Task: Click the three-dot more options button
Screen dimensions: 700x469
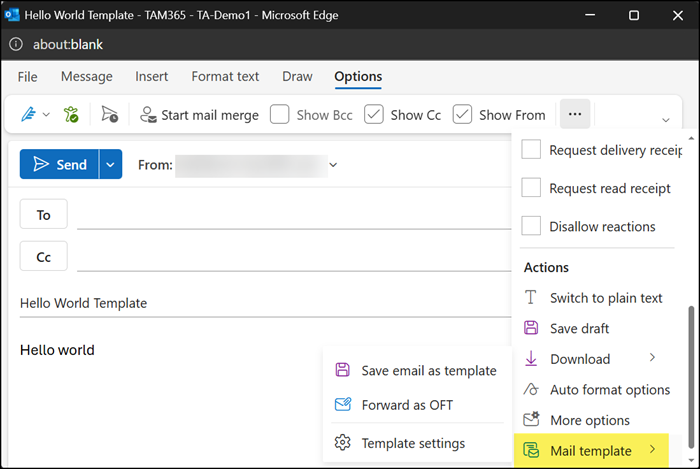Action: 575,114
